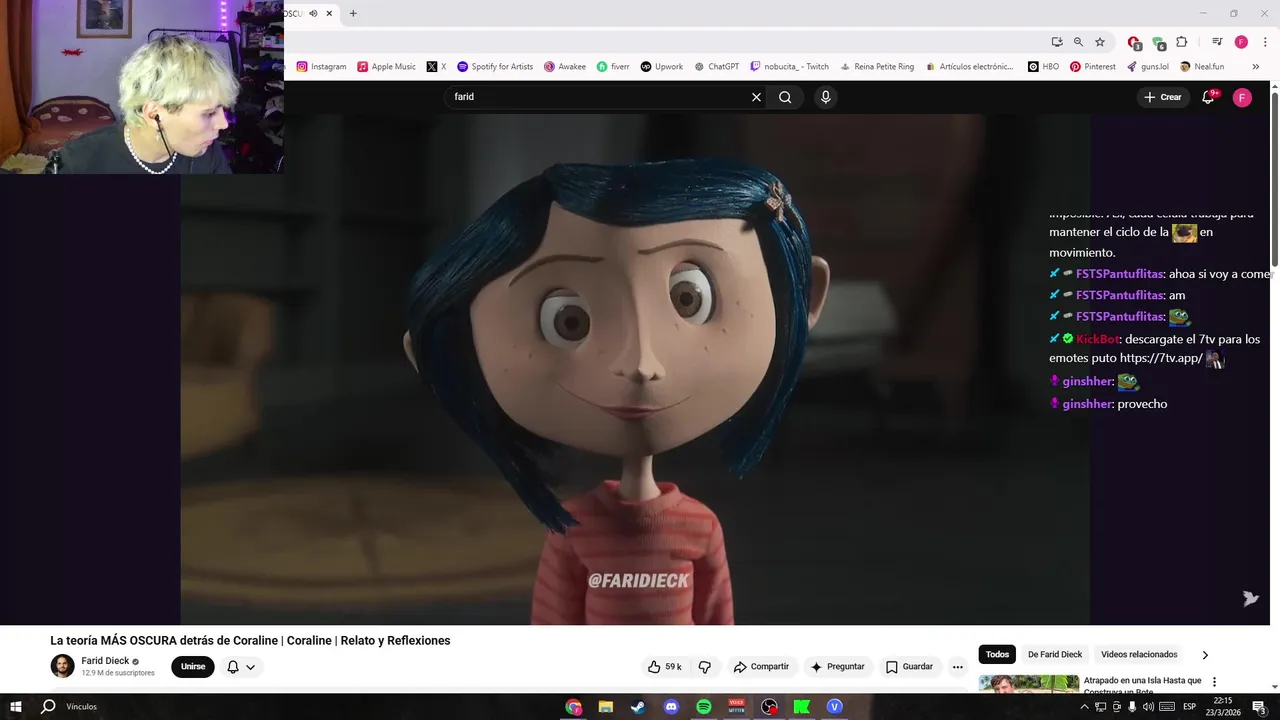
Task: Bookmark this page with the star icon
Action: 1100,42
